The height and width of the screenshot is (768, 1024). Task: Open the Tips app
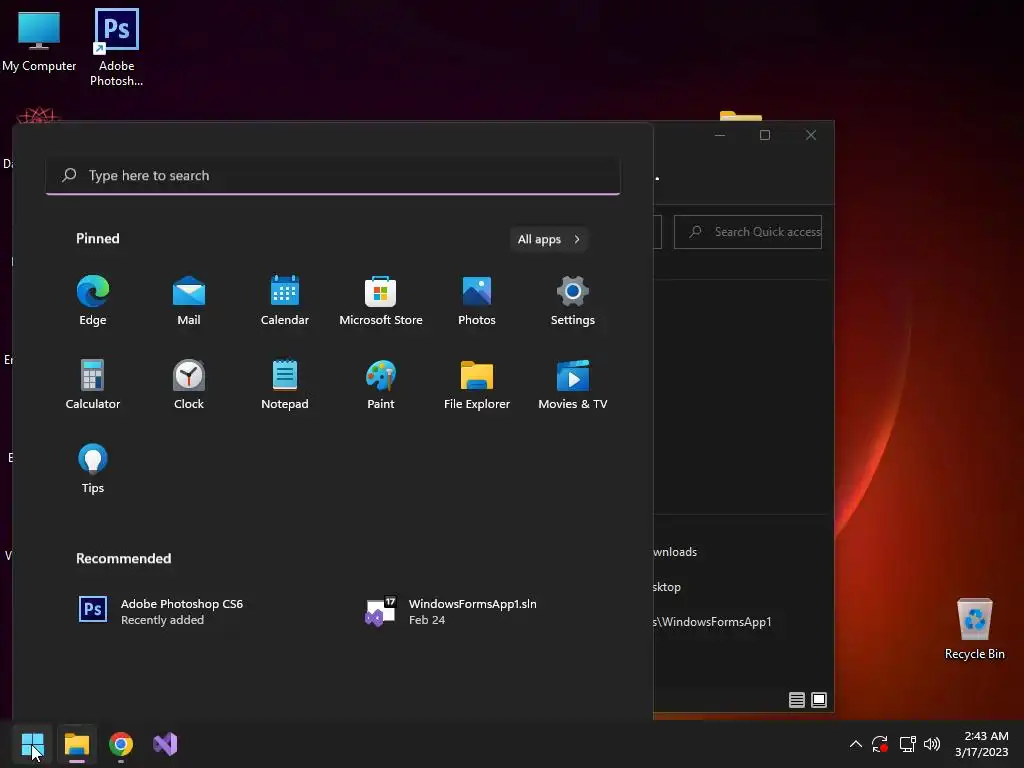point(93,469)
